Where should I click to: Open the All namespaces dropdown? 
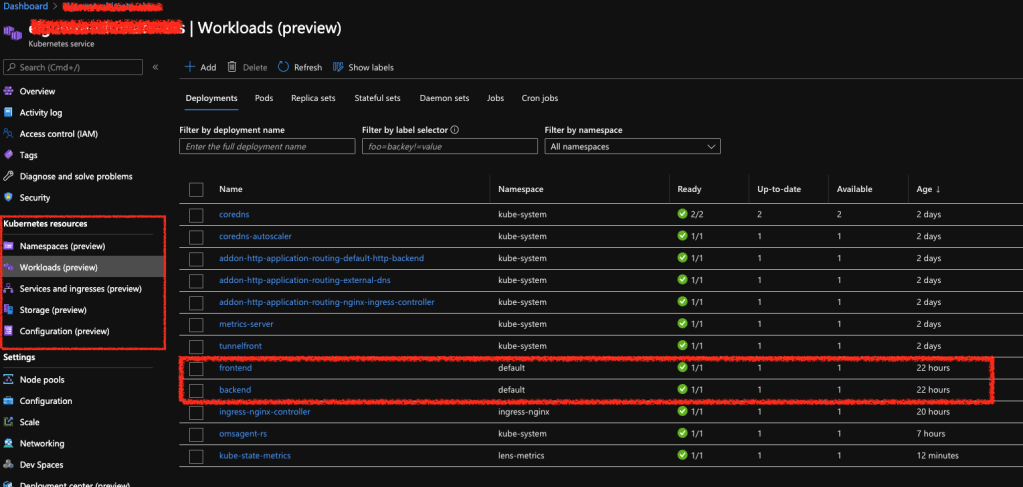click(632, 146)
